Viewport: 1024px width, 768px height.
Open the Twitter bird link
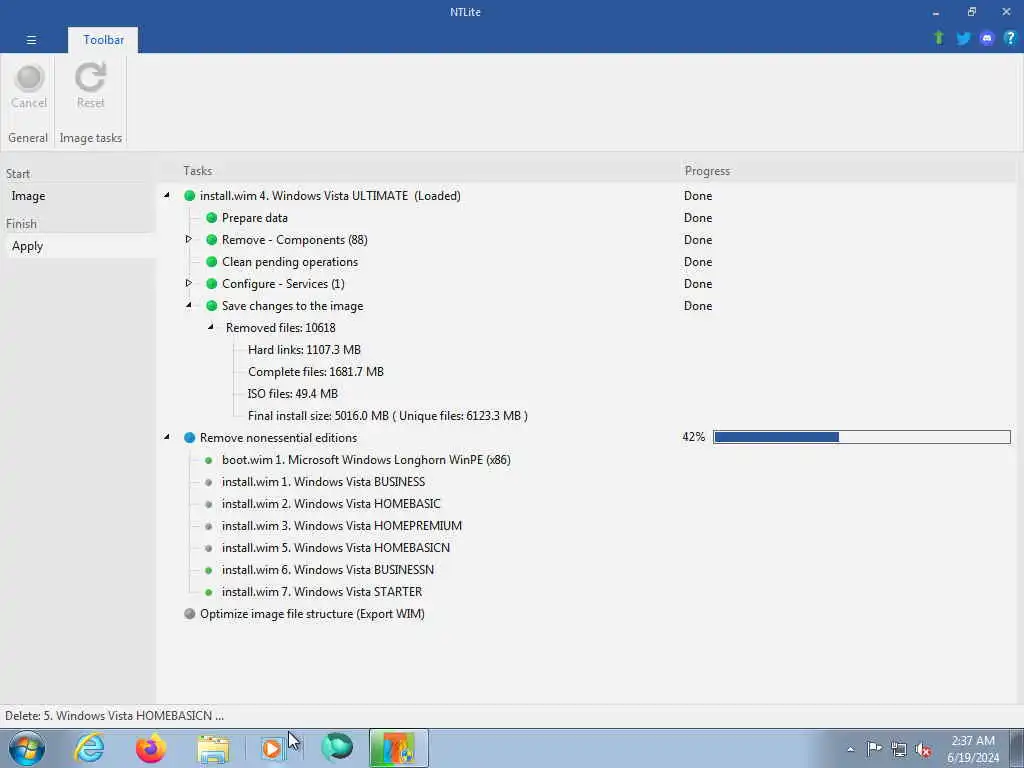963,38
